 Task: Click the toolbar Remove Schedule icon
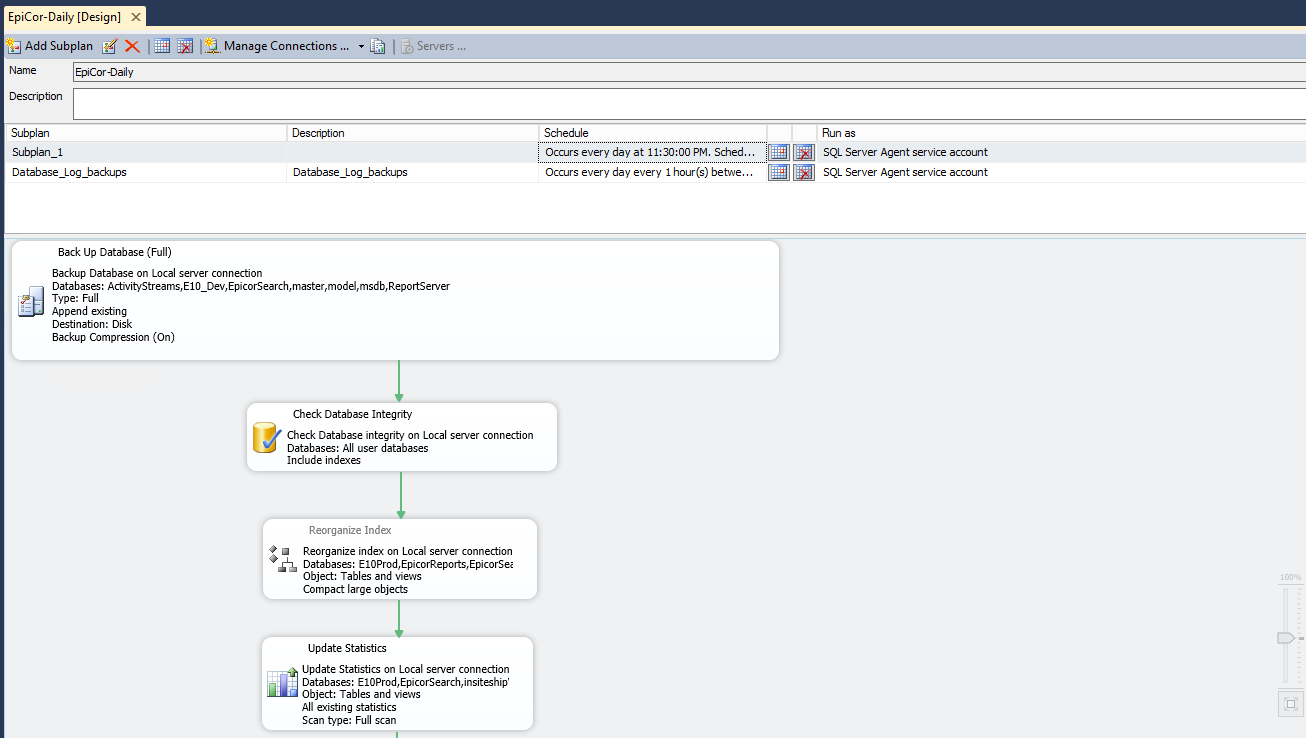point(185,46)
